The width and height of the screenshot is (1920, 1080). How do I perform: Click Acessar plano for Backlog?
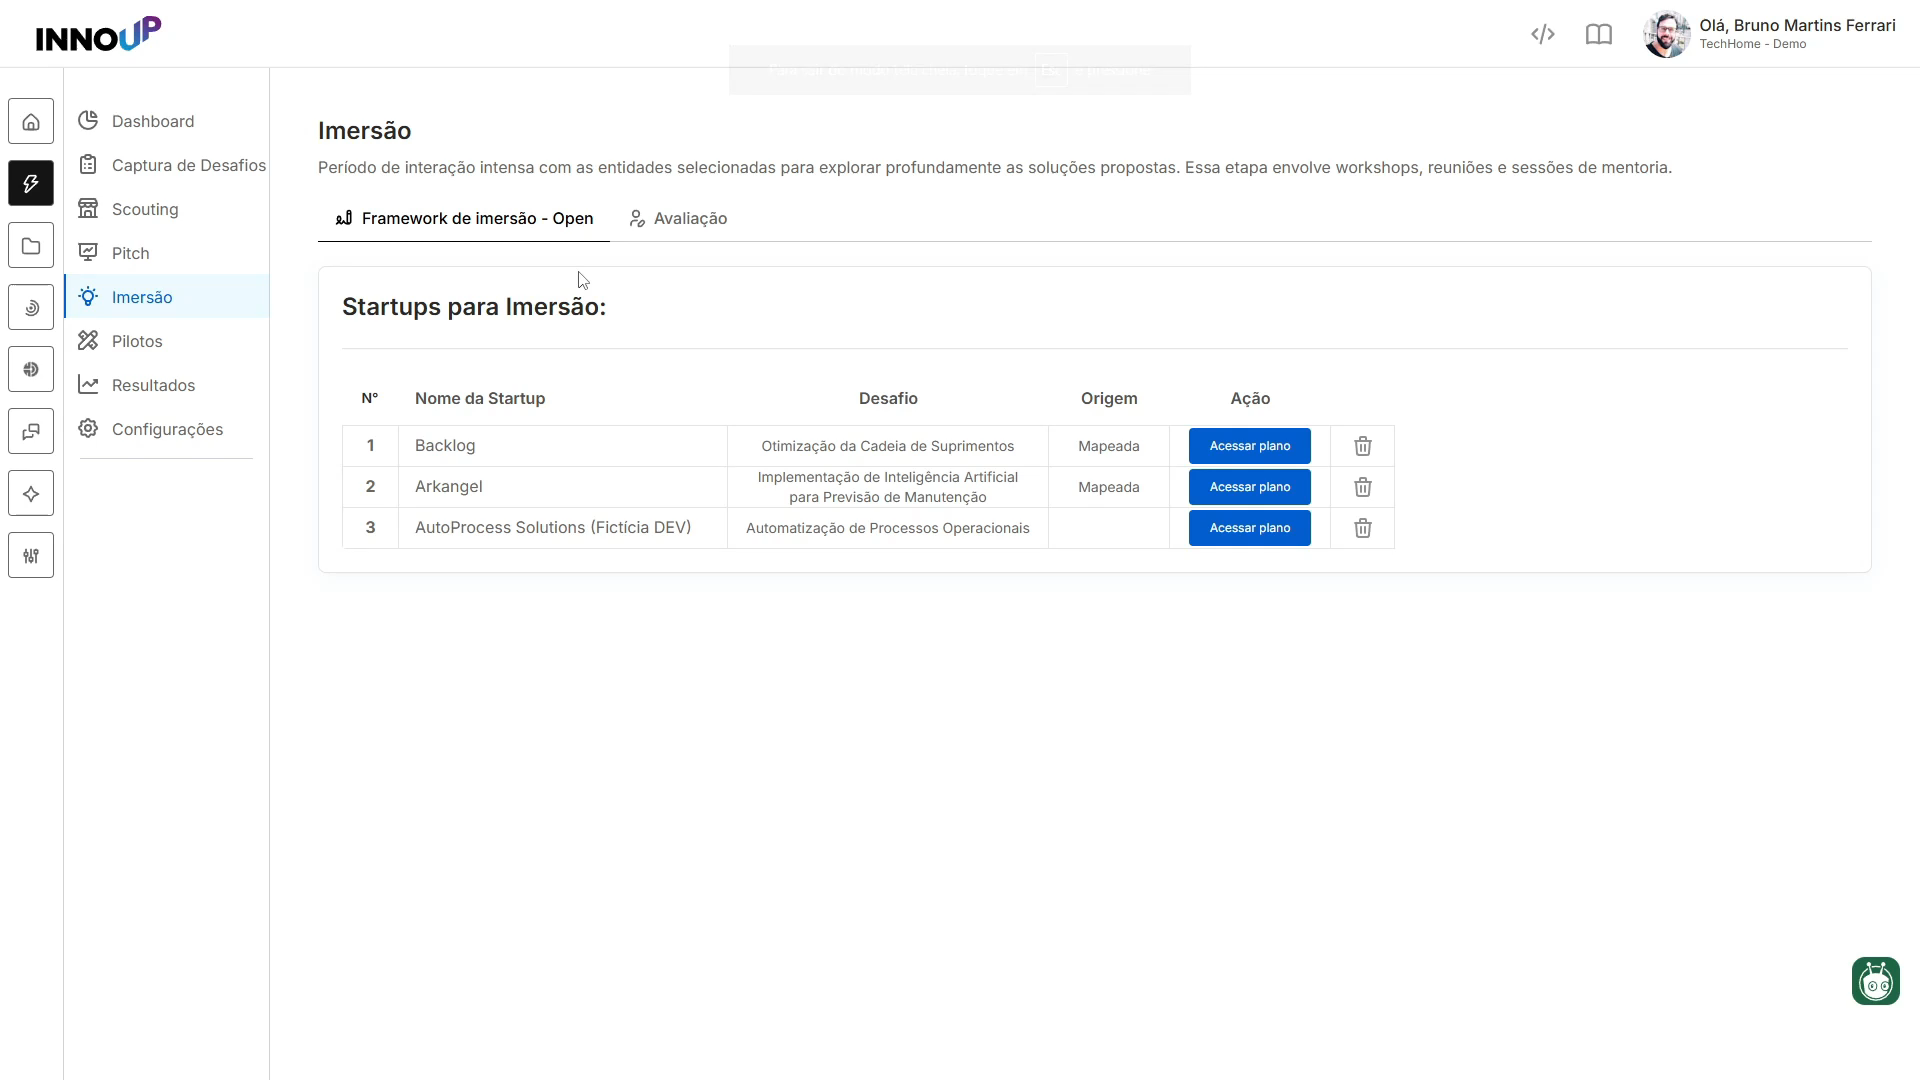pos(1250,446)
